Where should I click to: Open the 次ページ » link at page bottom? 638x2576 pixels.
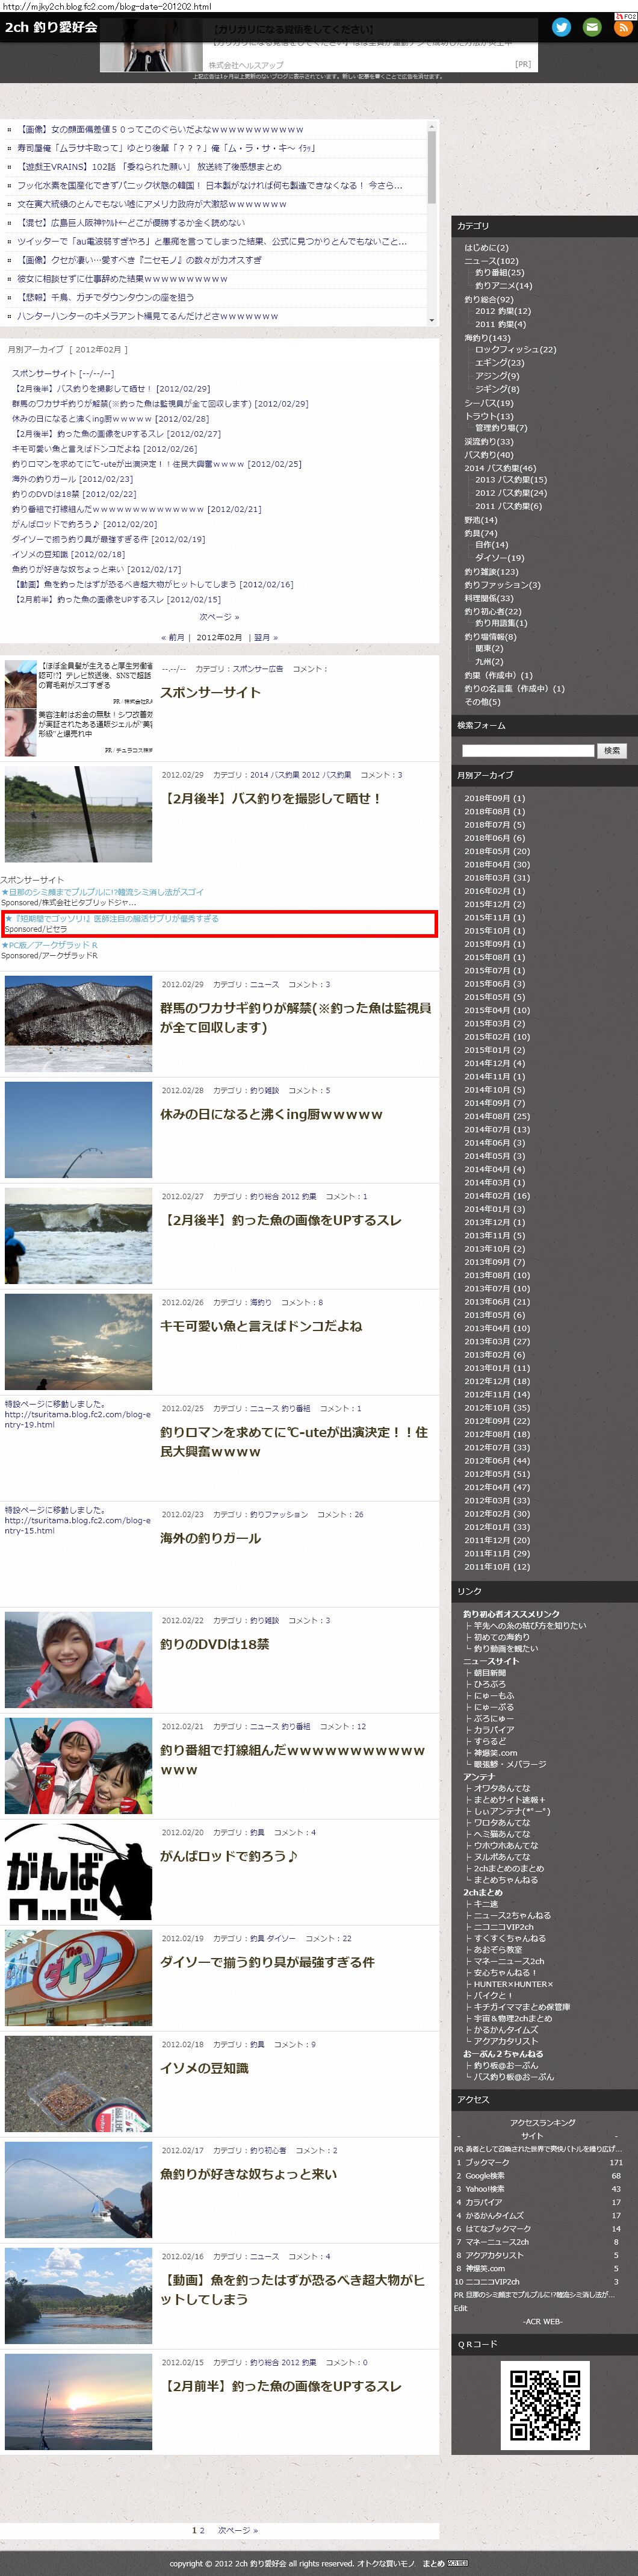238,2530
